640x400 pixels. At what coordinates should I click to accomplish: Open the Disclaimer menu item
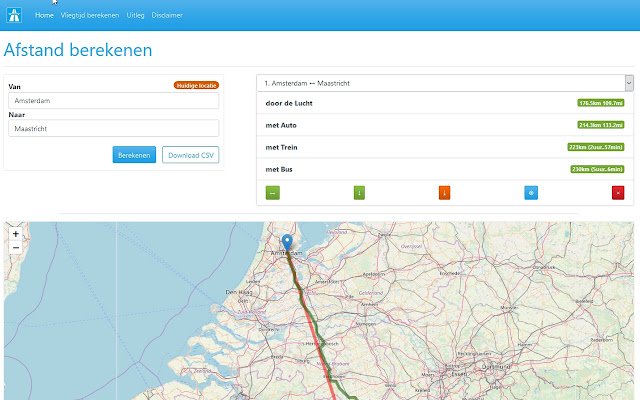(167, 15)
